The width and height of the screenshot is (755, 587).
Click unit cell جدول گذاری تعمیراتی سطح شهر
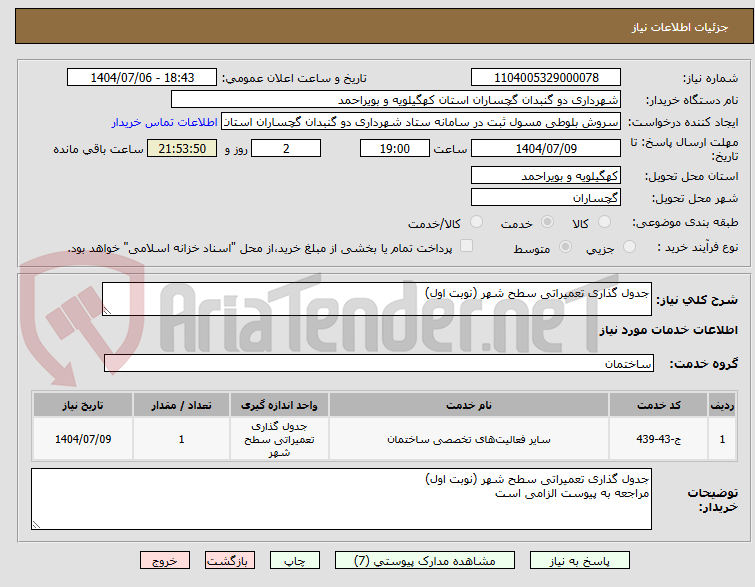point(279,439)
